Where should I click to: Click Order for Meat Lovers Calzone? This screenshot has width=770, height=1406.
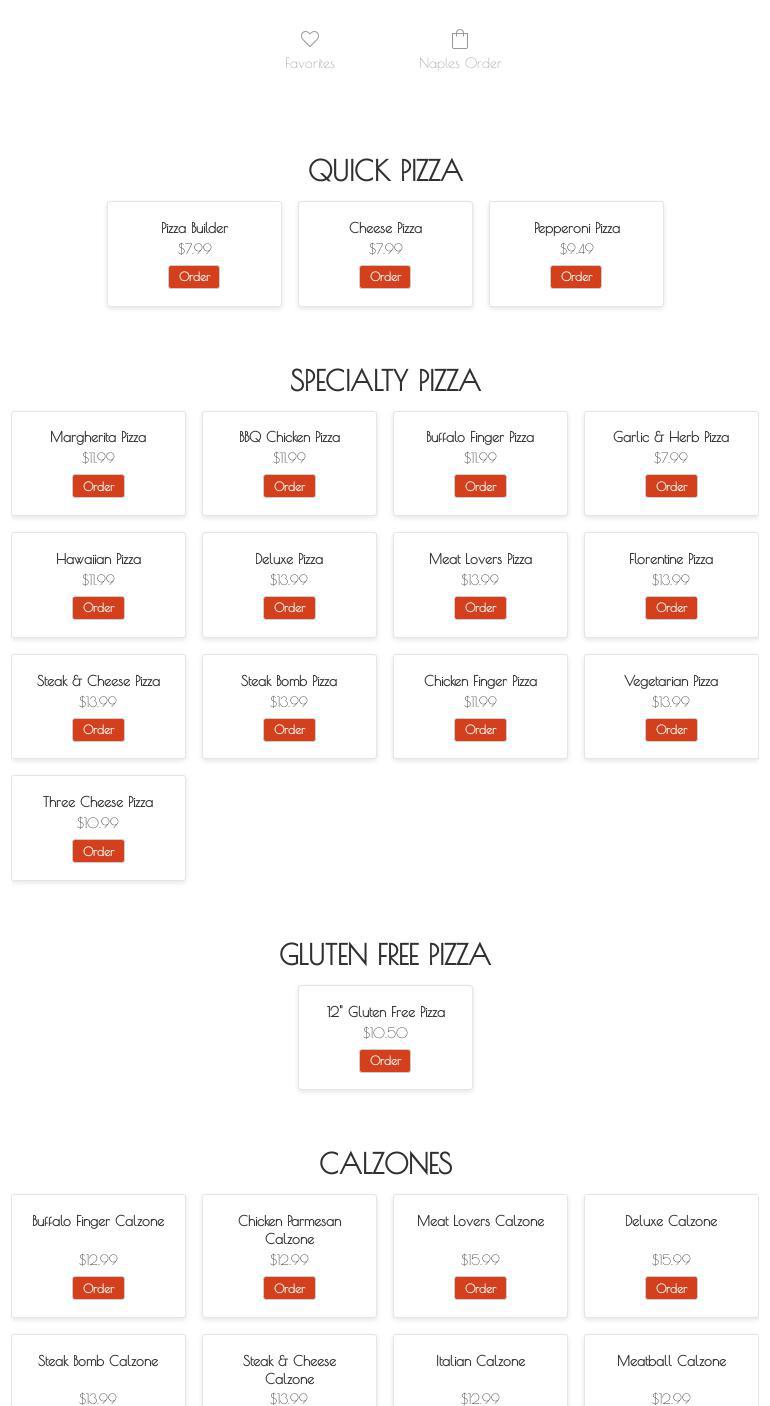coord(480,1288)
